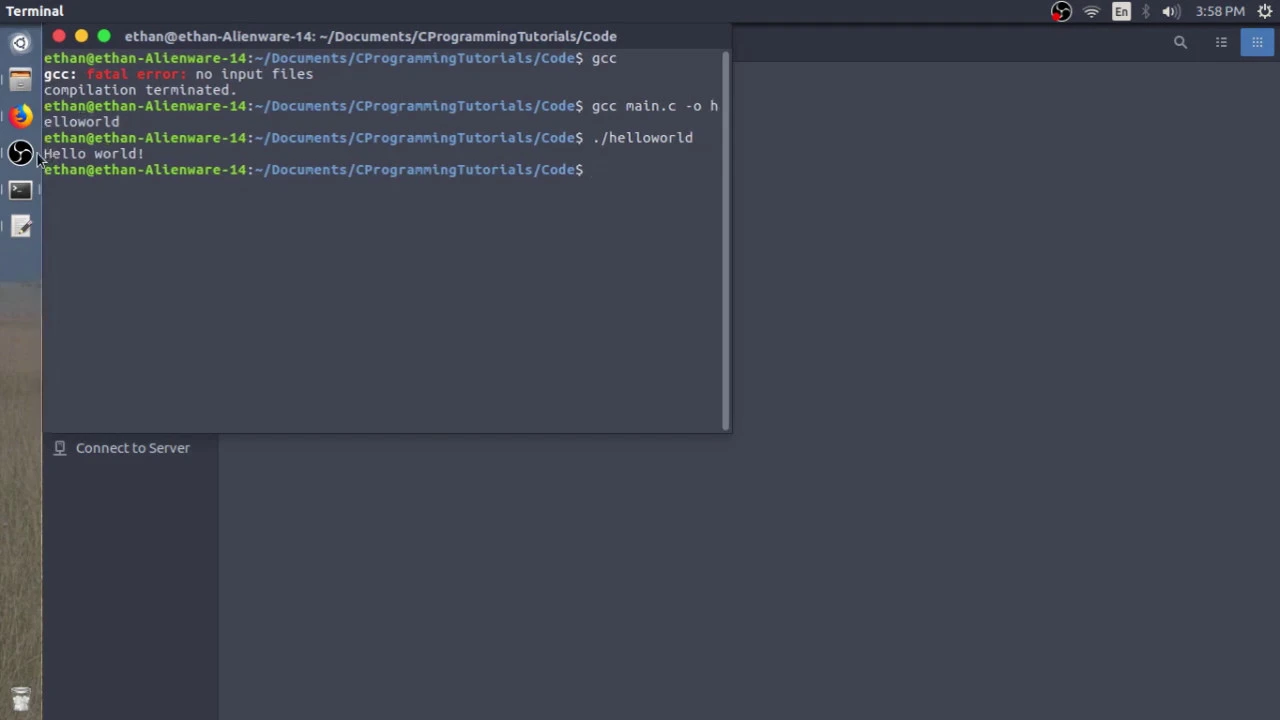Click the search icon in Files window
Image resolution: width=1280 pixels, height=720 pixels.
(1180, 42)
